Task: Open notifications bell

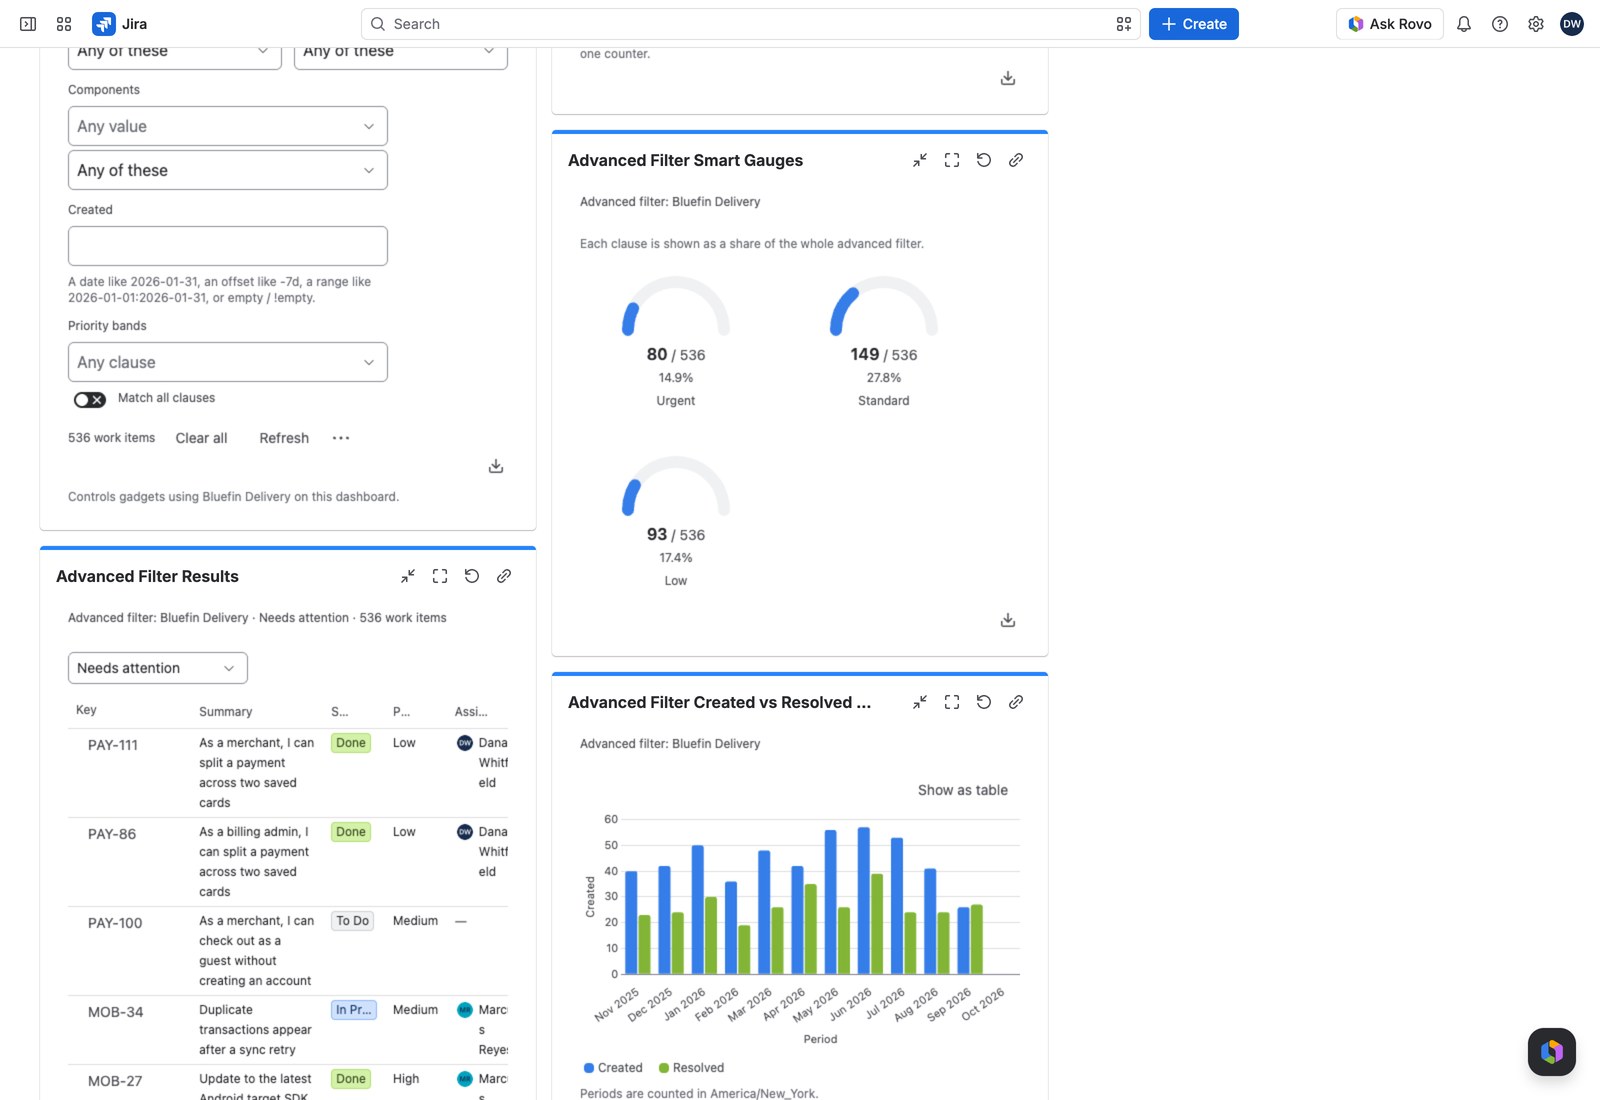Action: point(1464,24)
